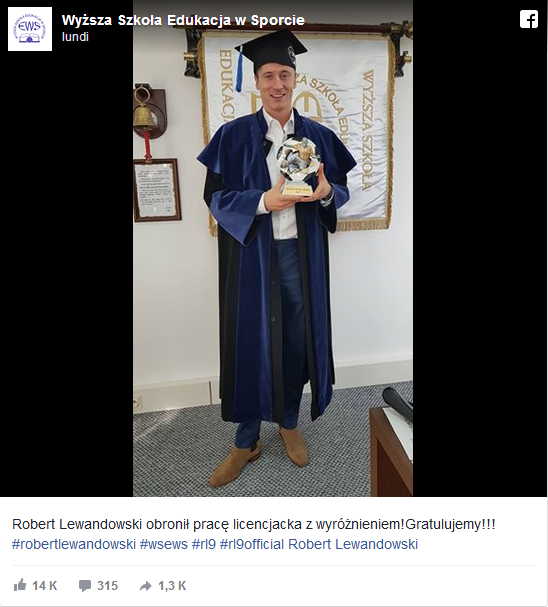Image resolution: width=548 pixels, height=607 pixels.
Task: Click the graduation cap in photo
Action: pos(270,52)
